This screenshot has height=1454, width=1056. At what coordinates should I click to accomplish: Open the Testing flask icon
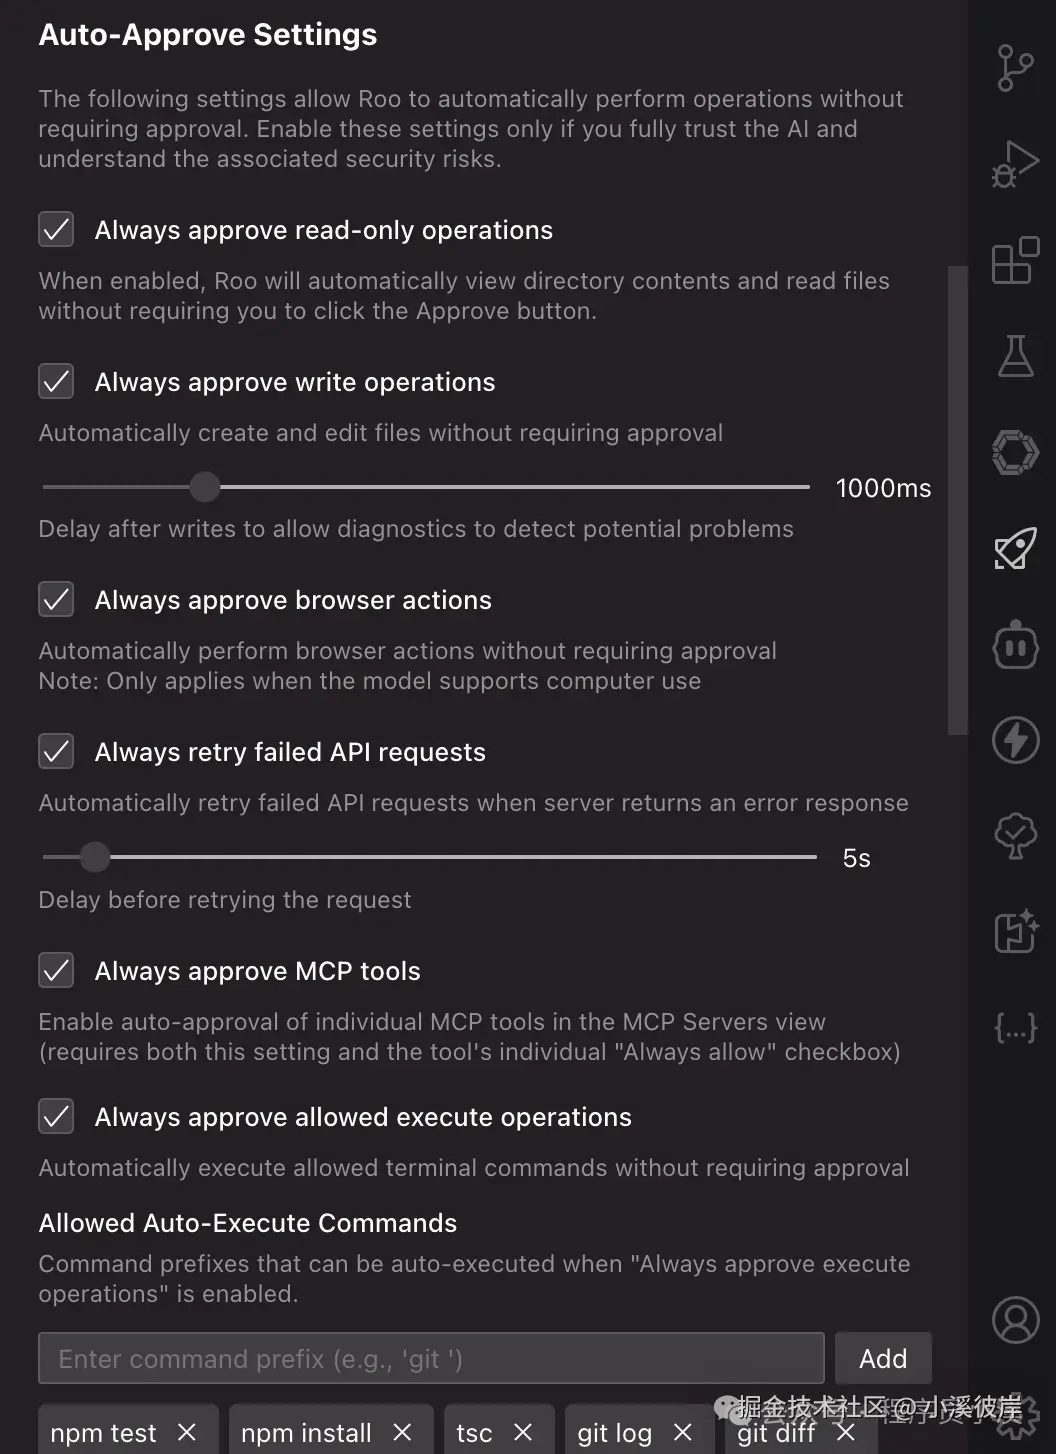pos(1015,356)
